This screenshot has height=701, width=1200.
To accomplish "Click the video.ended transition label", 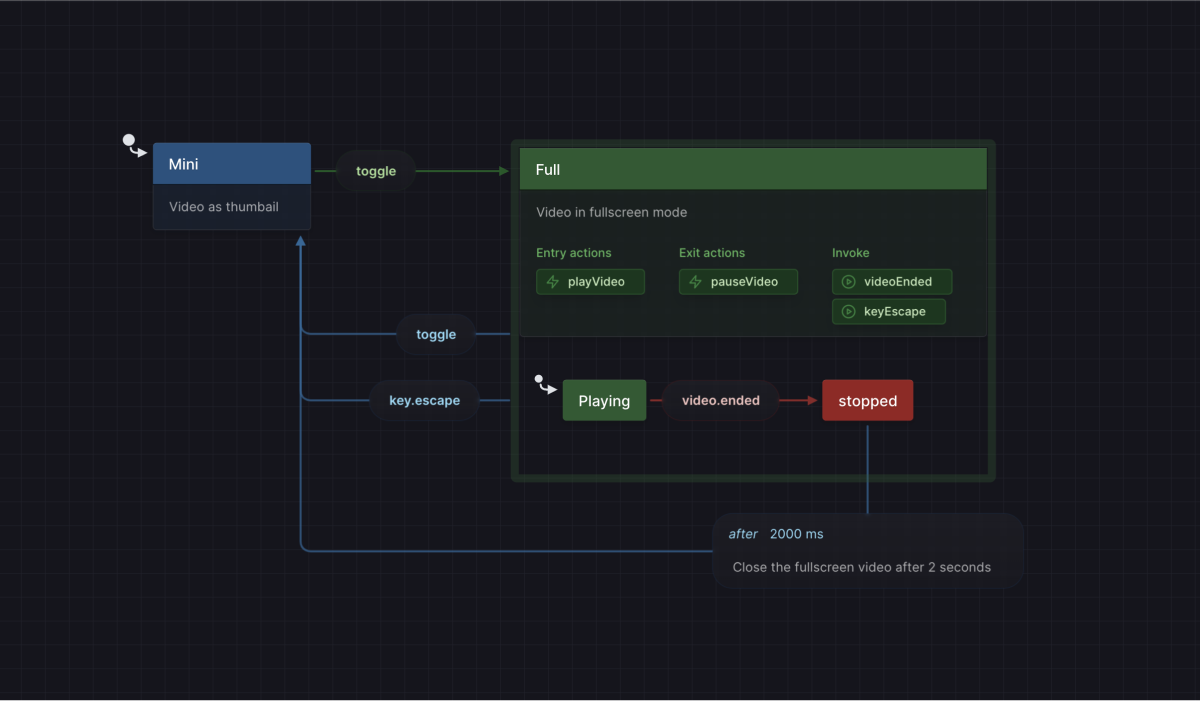I will coord(720,400).
